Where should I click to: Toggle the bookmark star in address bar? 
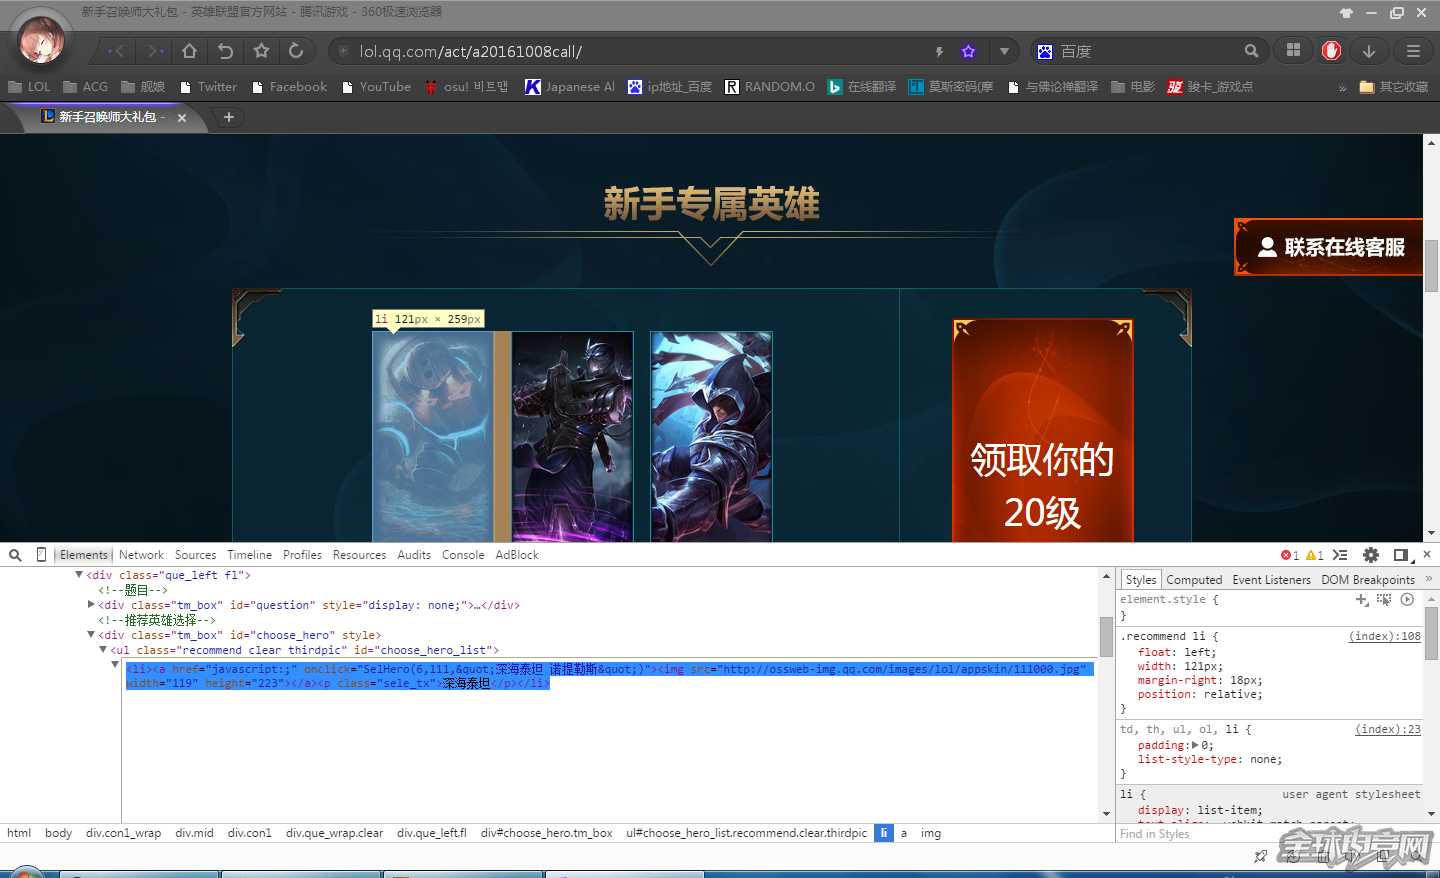point(966,50)
